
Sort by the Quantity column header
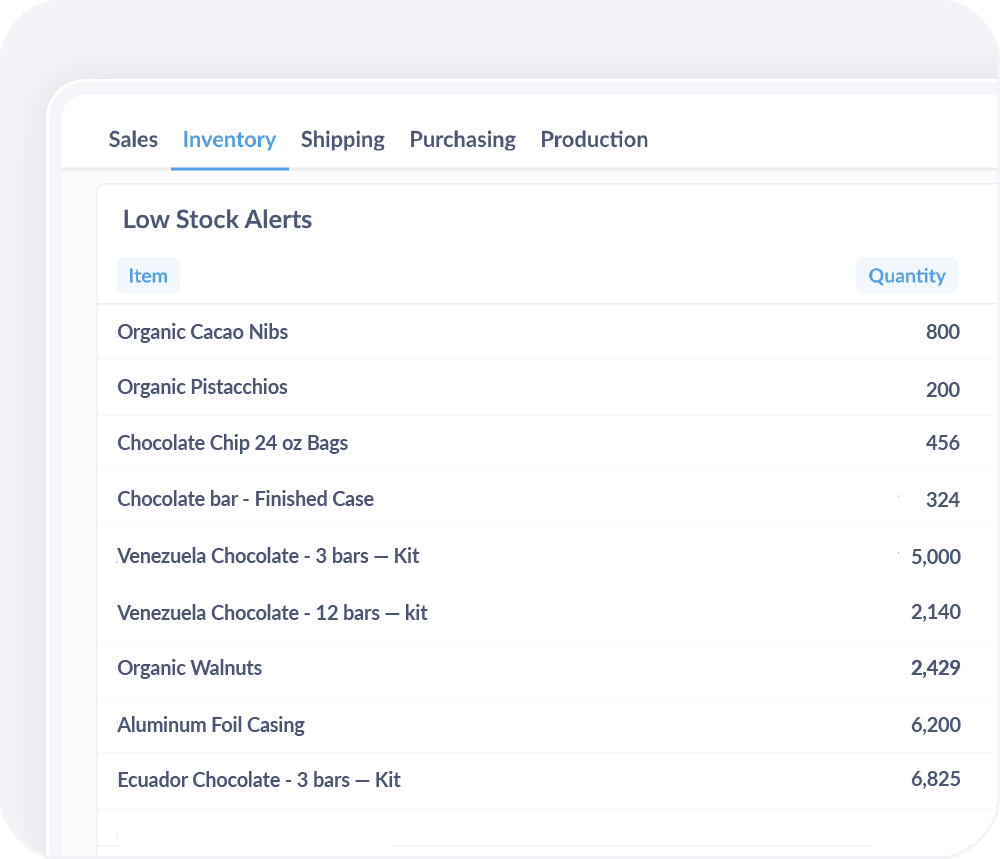[906, 276]
